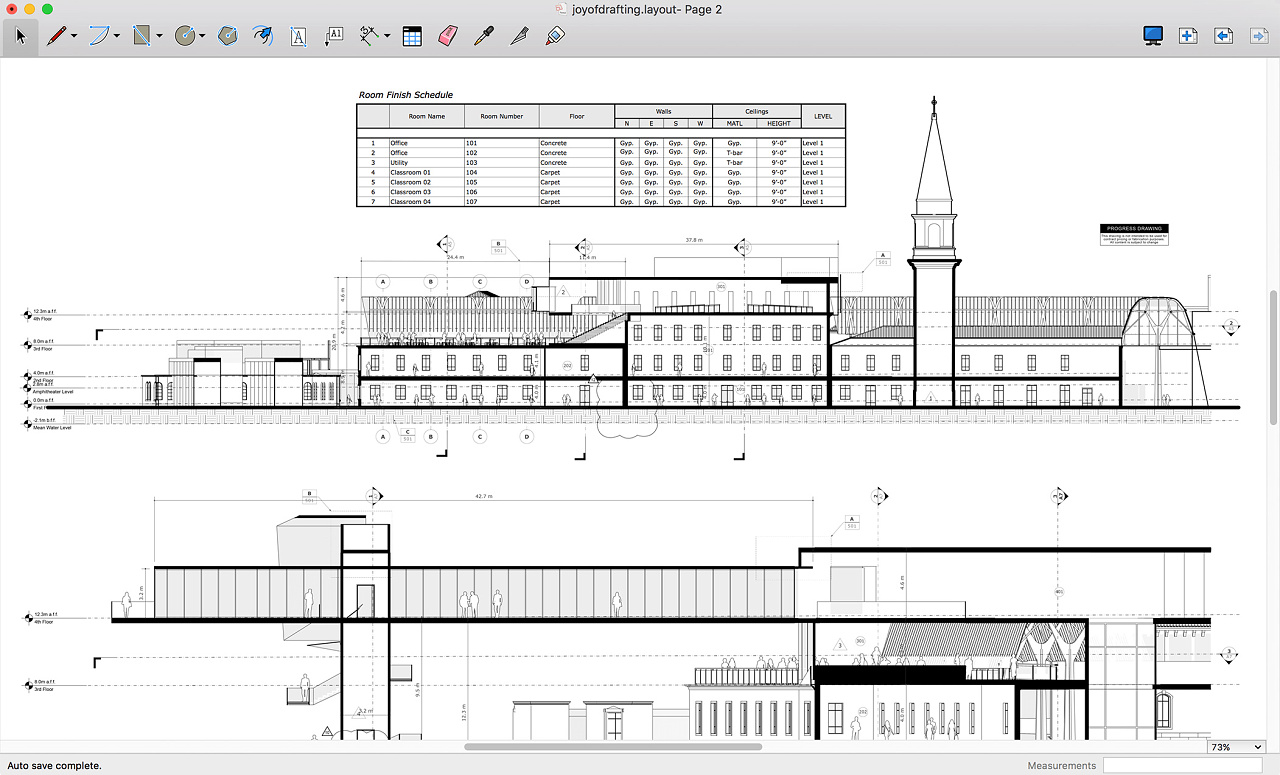The image size is (1280, 775).
Task: Add a new page
Action: click(1188, 36)
